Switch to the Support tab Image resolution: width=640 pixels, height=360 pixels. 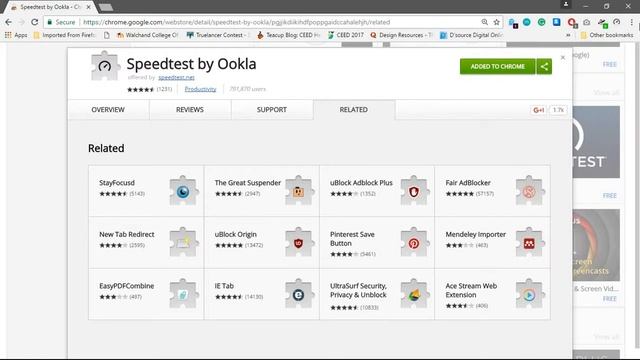pos(272,110)
